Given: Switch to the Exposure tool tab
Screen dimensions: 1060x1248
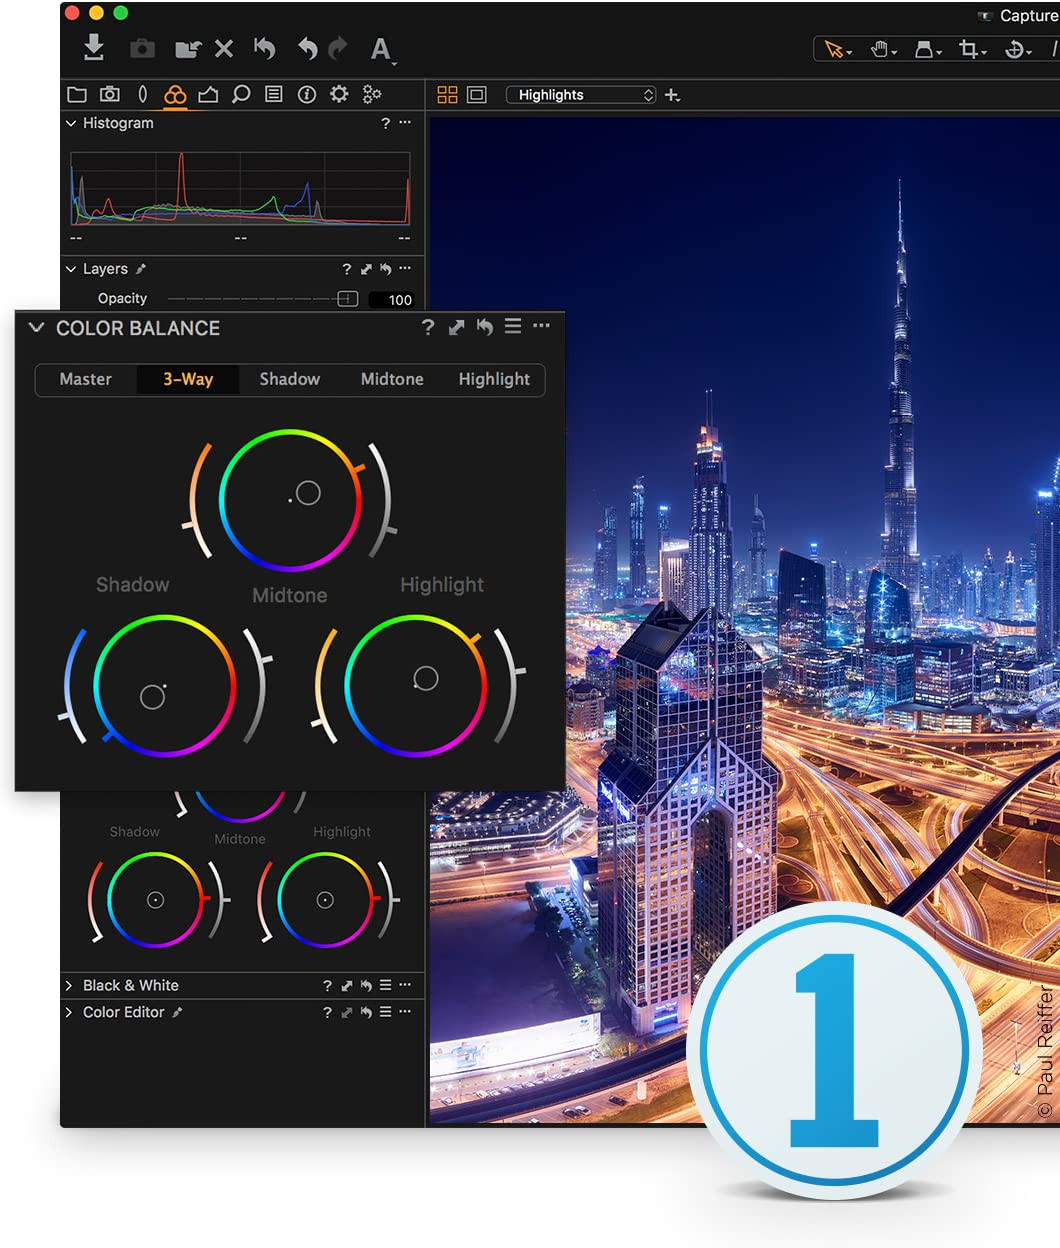Looking at the screenshot, I should coord(207,94).
